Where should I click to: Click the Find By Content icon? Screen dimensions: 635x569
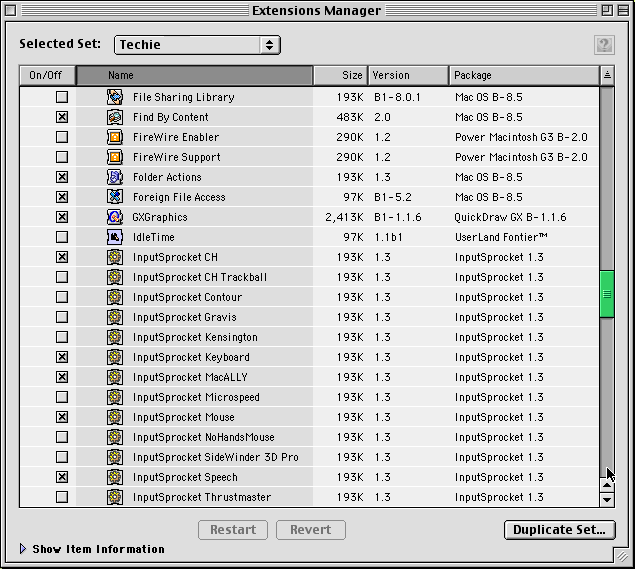tap(115, 117)
